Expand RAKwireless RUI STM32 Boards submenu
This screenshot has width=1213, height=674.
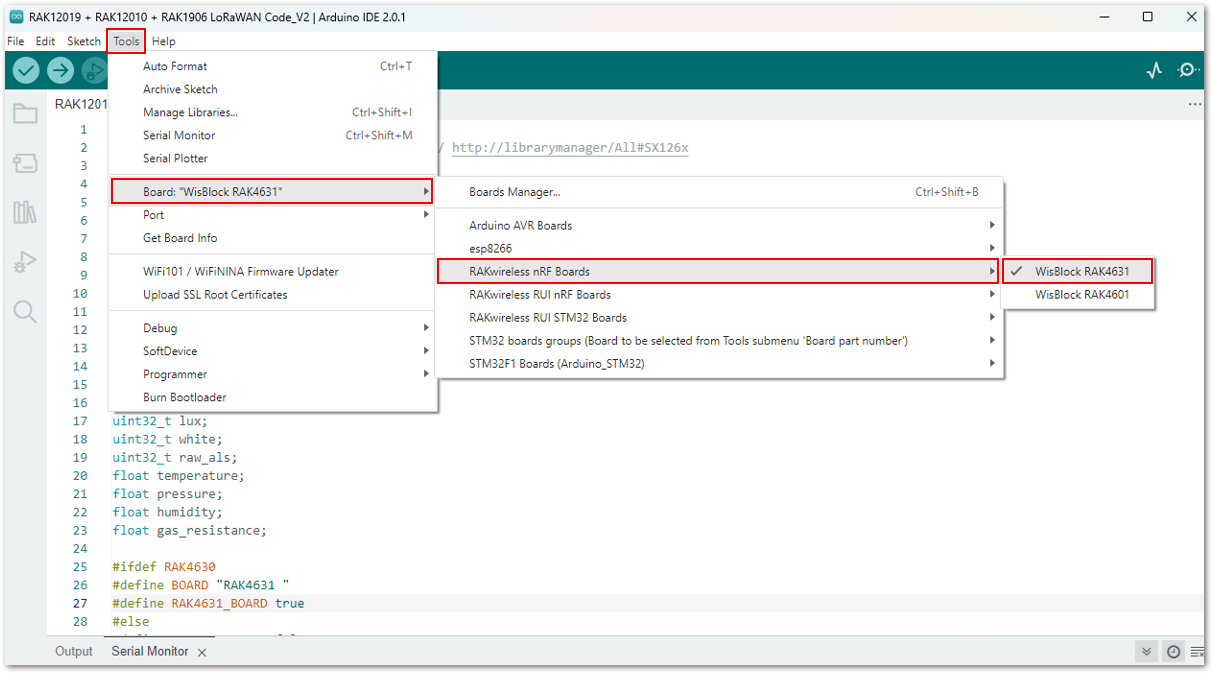pyautogui.click(x=719, y=317)
